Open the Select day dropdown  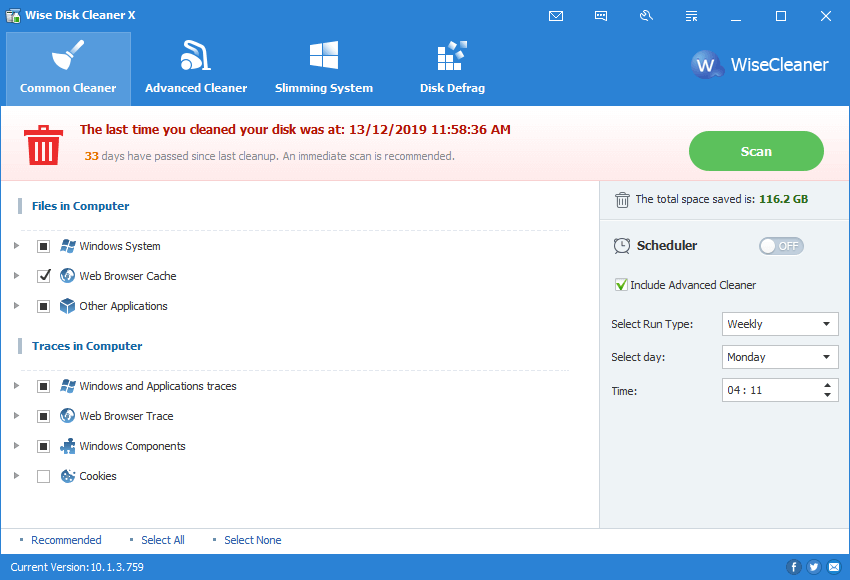[780, 357]
